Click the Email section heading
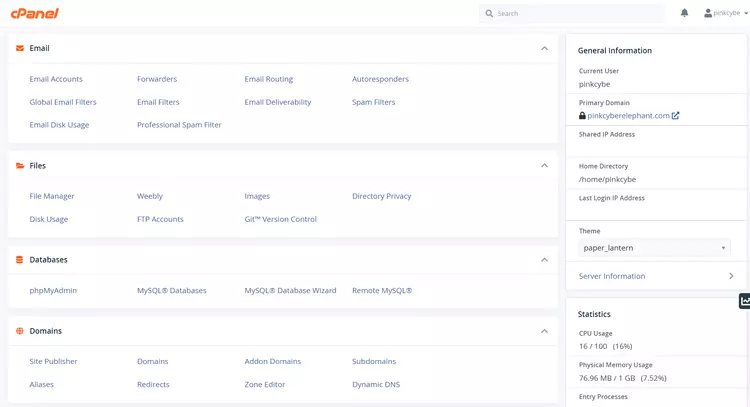The height and width of the screenshot is (407, 750). (x=39, y=48)
